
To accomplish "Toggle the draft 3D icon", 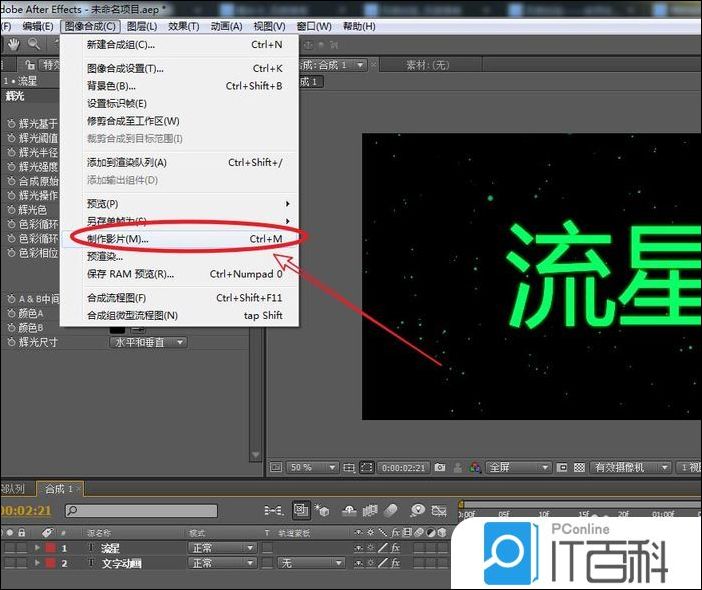I will pyautogui.click(x=322, y=510).
